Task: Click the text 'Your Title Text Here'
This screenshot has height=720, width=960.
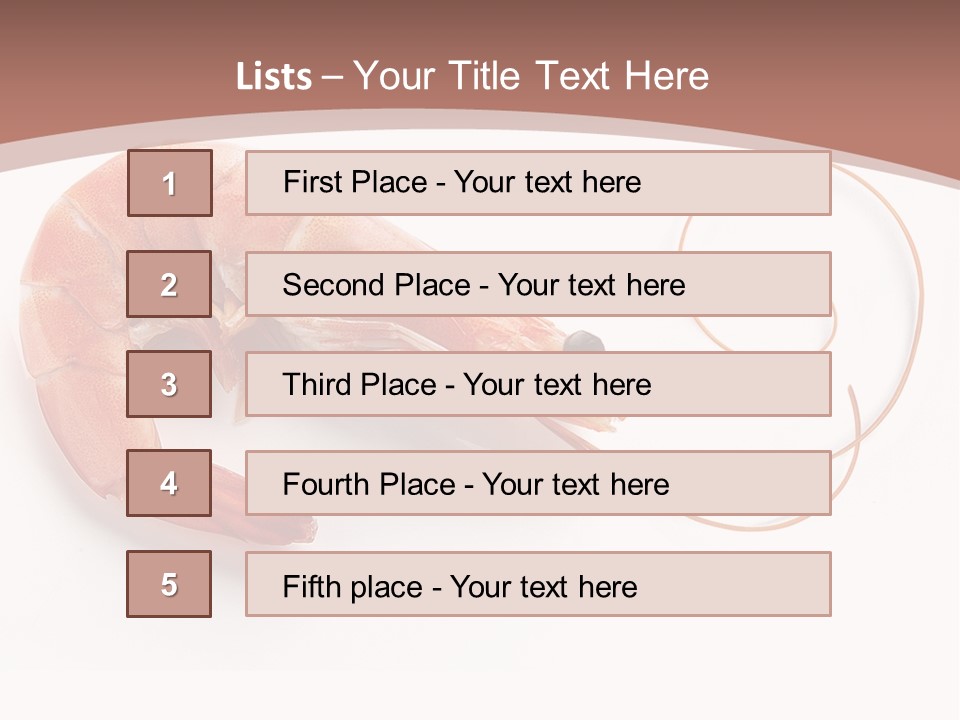Action: [531, 76]
